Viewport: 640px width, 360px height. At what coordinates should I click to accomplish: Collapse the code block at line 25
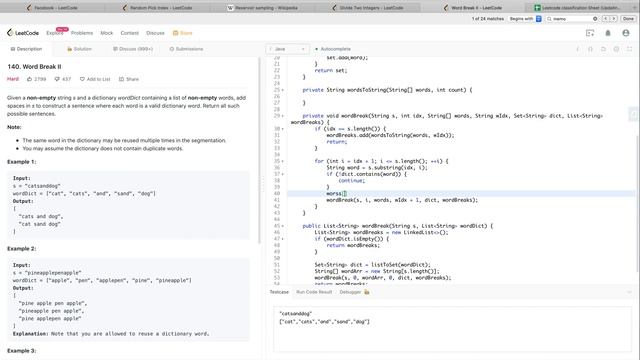coord(282,90)
